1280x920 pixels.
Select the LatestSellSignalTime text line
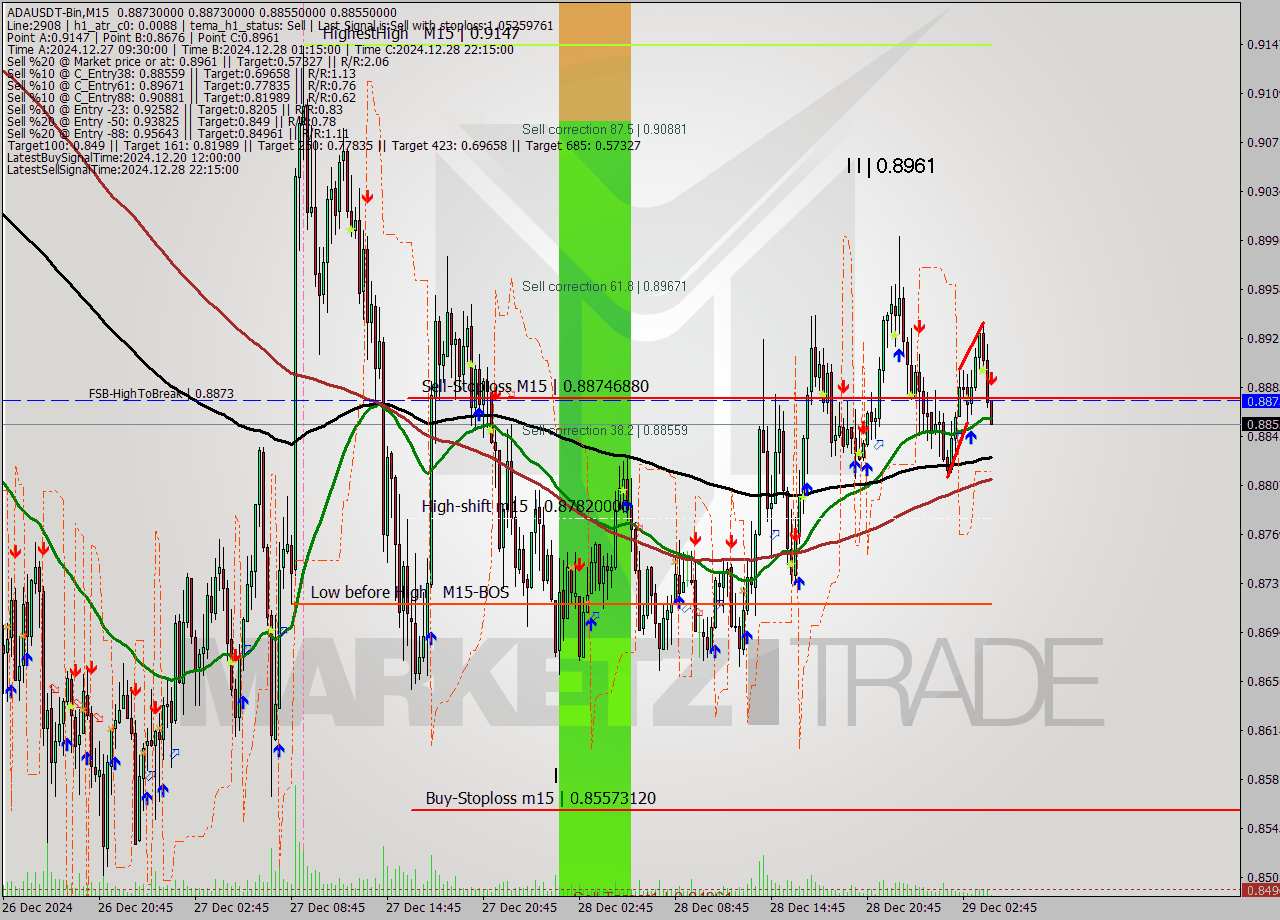[x=122, y=169]
